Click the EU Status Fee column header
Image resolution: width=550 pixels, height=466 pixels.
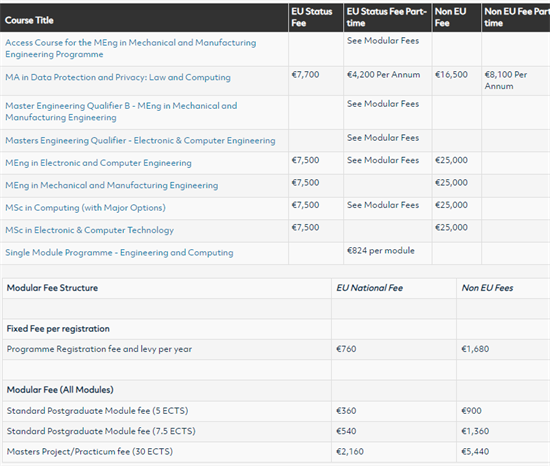(311, 17)
